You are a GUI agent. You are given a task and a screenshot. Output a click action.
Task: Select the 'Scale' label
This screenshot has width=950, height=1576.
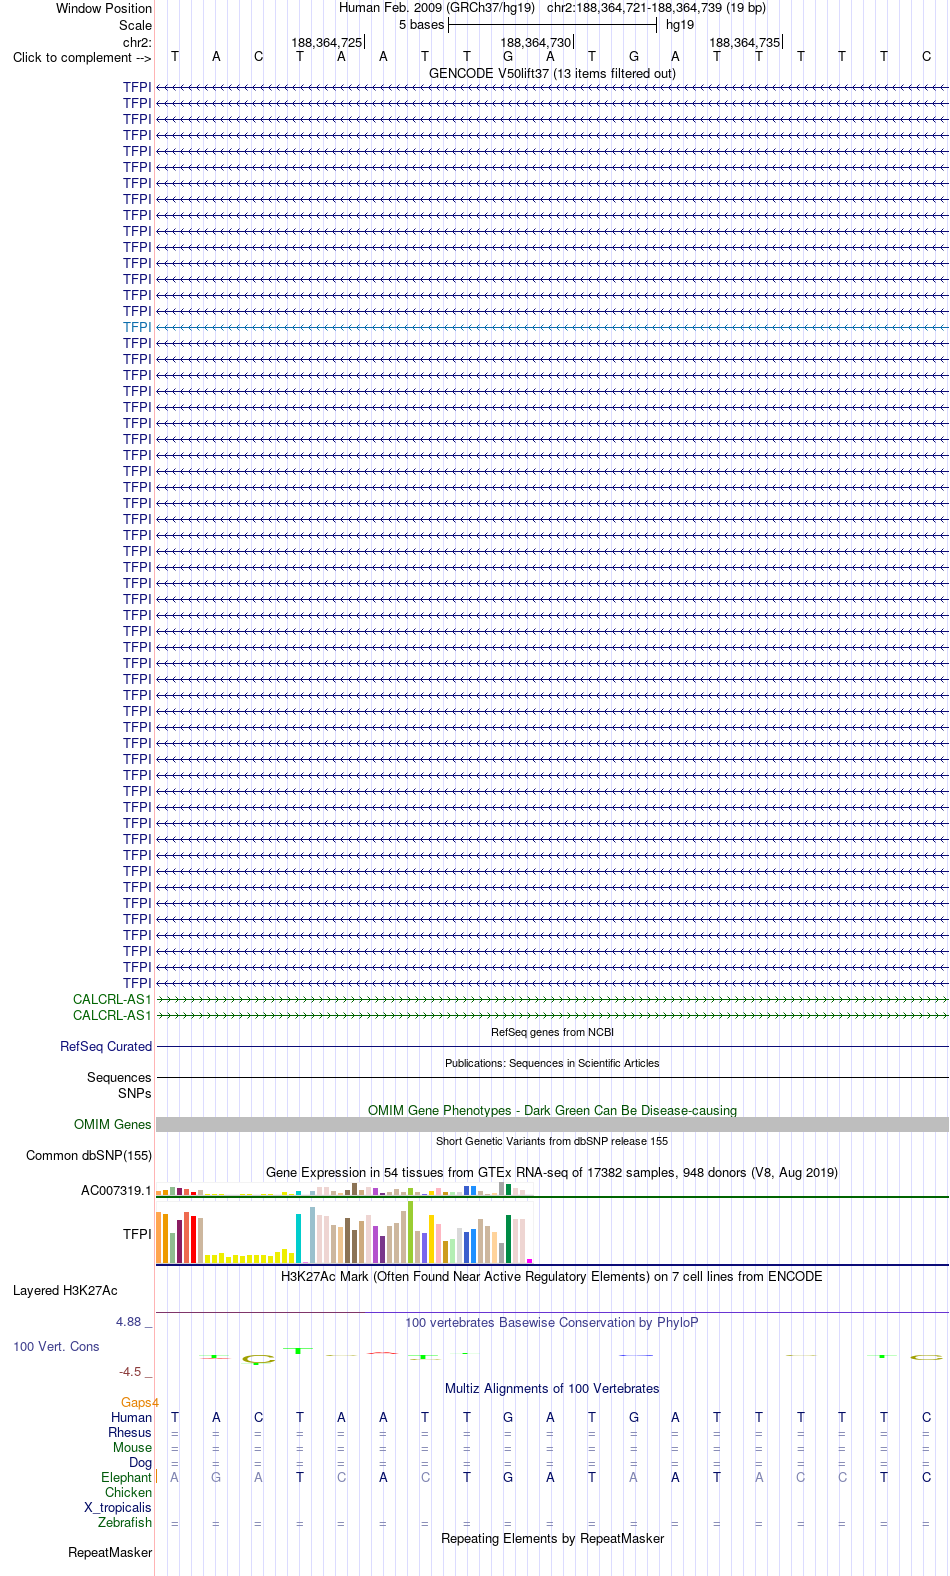[x=135, y=25]
